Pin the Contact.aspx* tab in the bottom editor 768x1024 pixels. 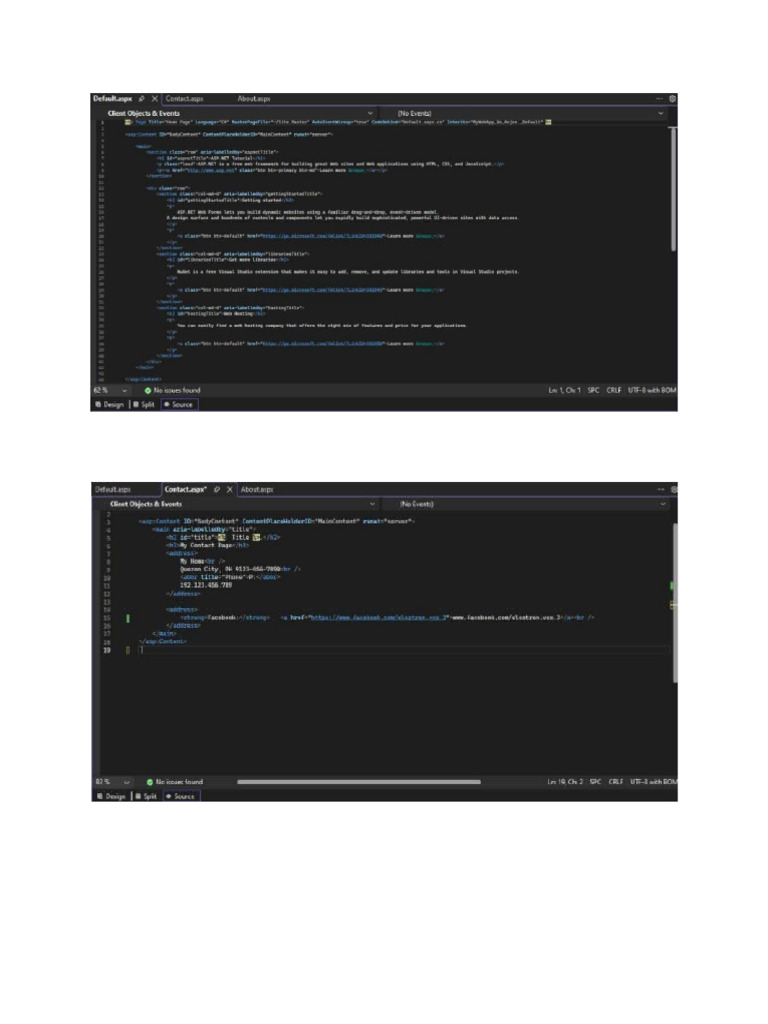tap(217, 489)
